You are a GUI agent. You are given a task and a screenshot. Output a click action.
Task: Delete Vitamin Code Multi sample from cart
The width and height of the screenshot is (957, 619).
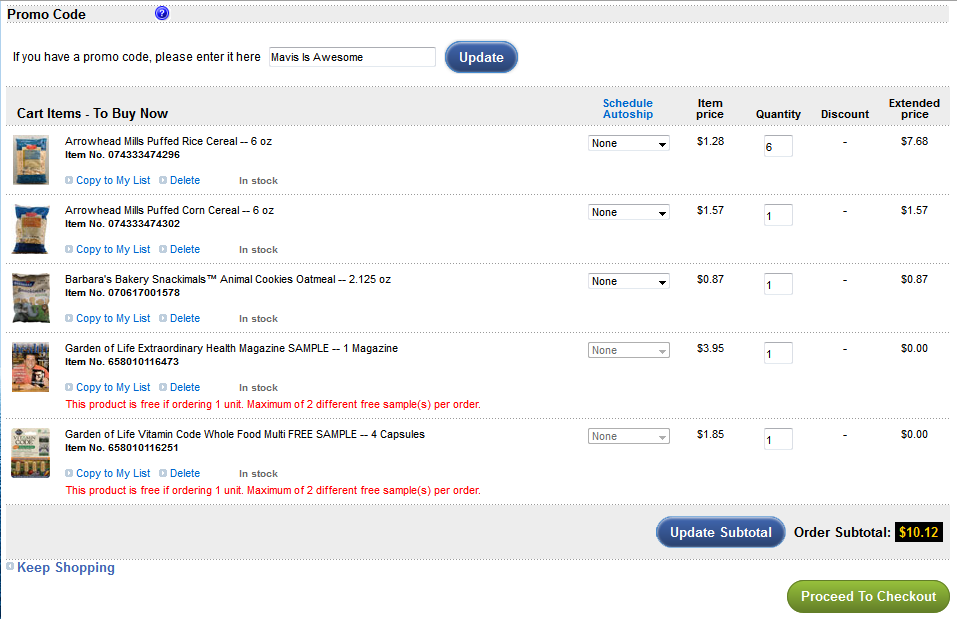(x=184, y=473)
